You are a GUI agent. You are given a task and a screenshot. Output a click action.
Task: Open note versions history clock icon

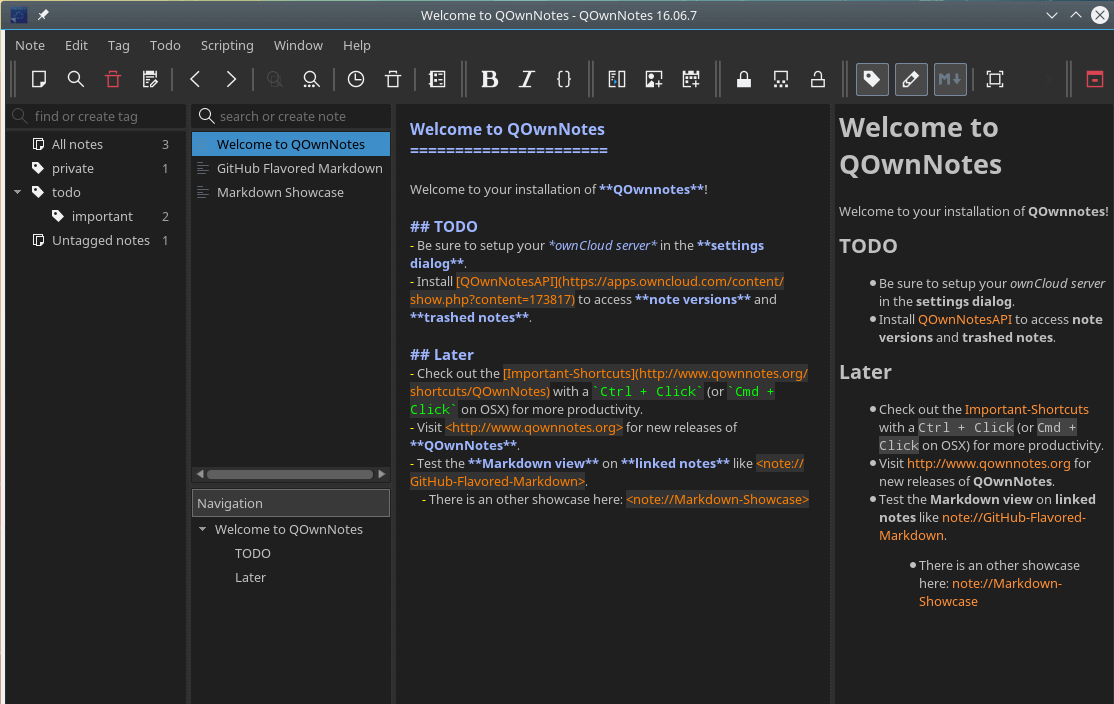(356, 79)
